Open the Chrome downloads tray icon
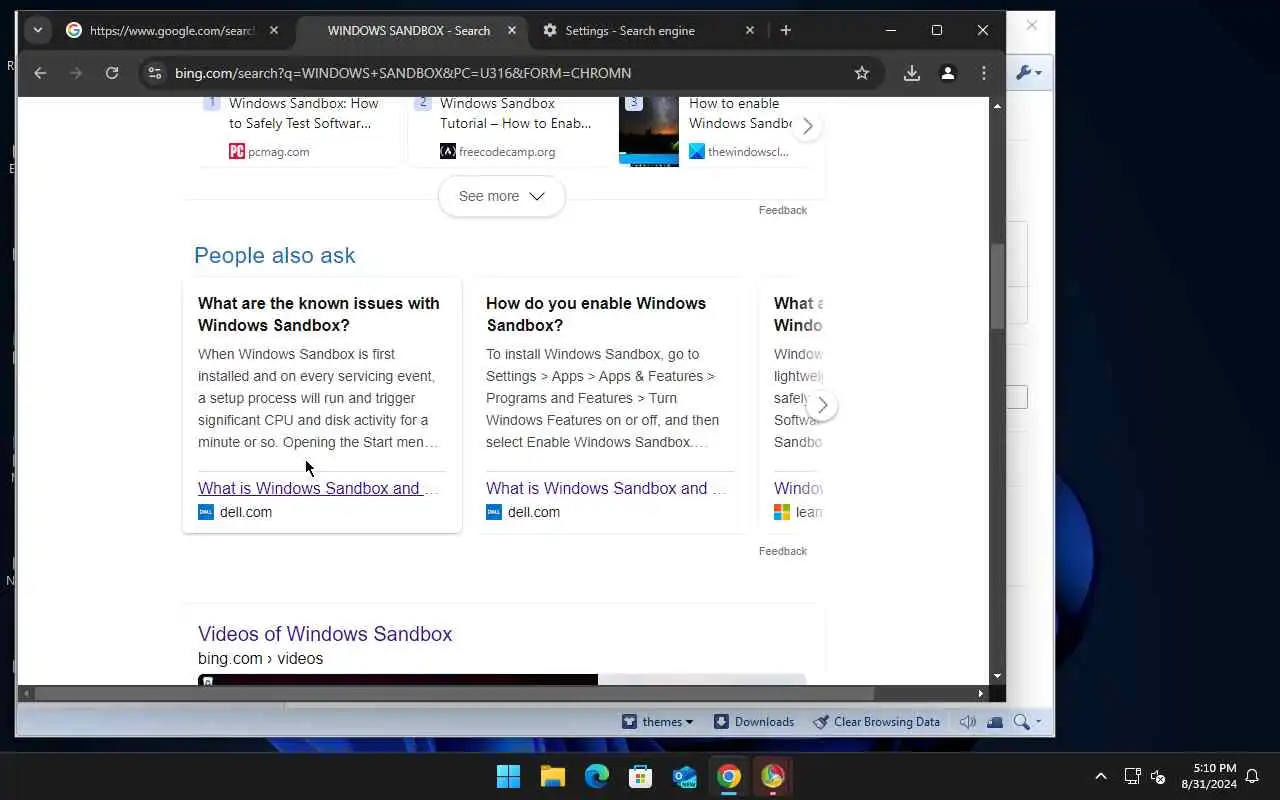The width and height of the screenshot is (1280, 800). [x=912, y=73]
